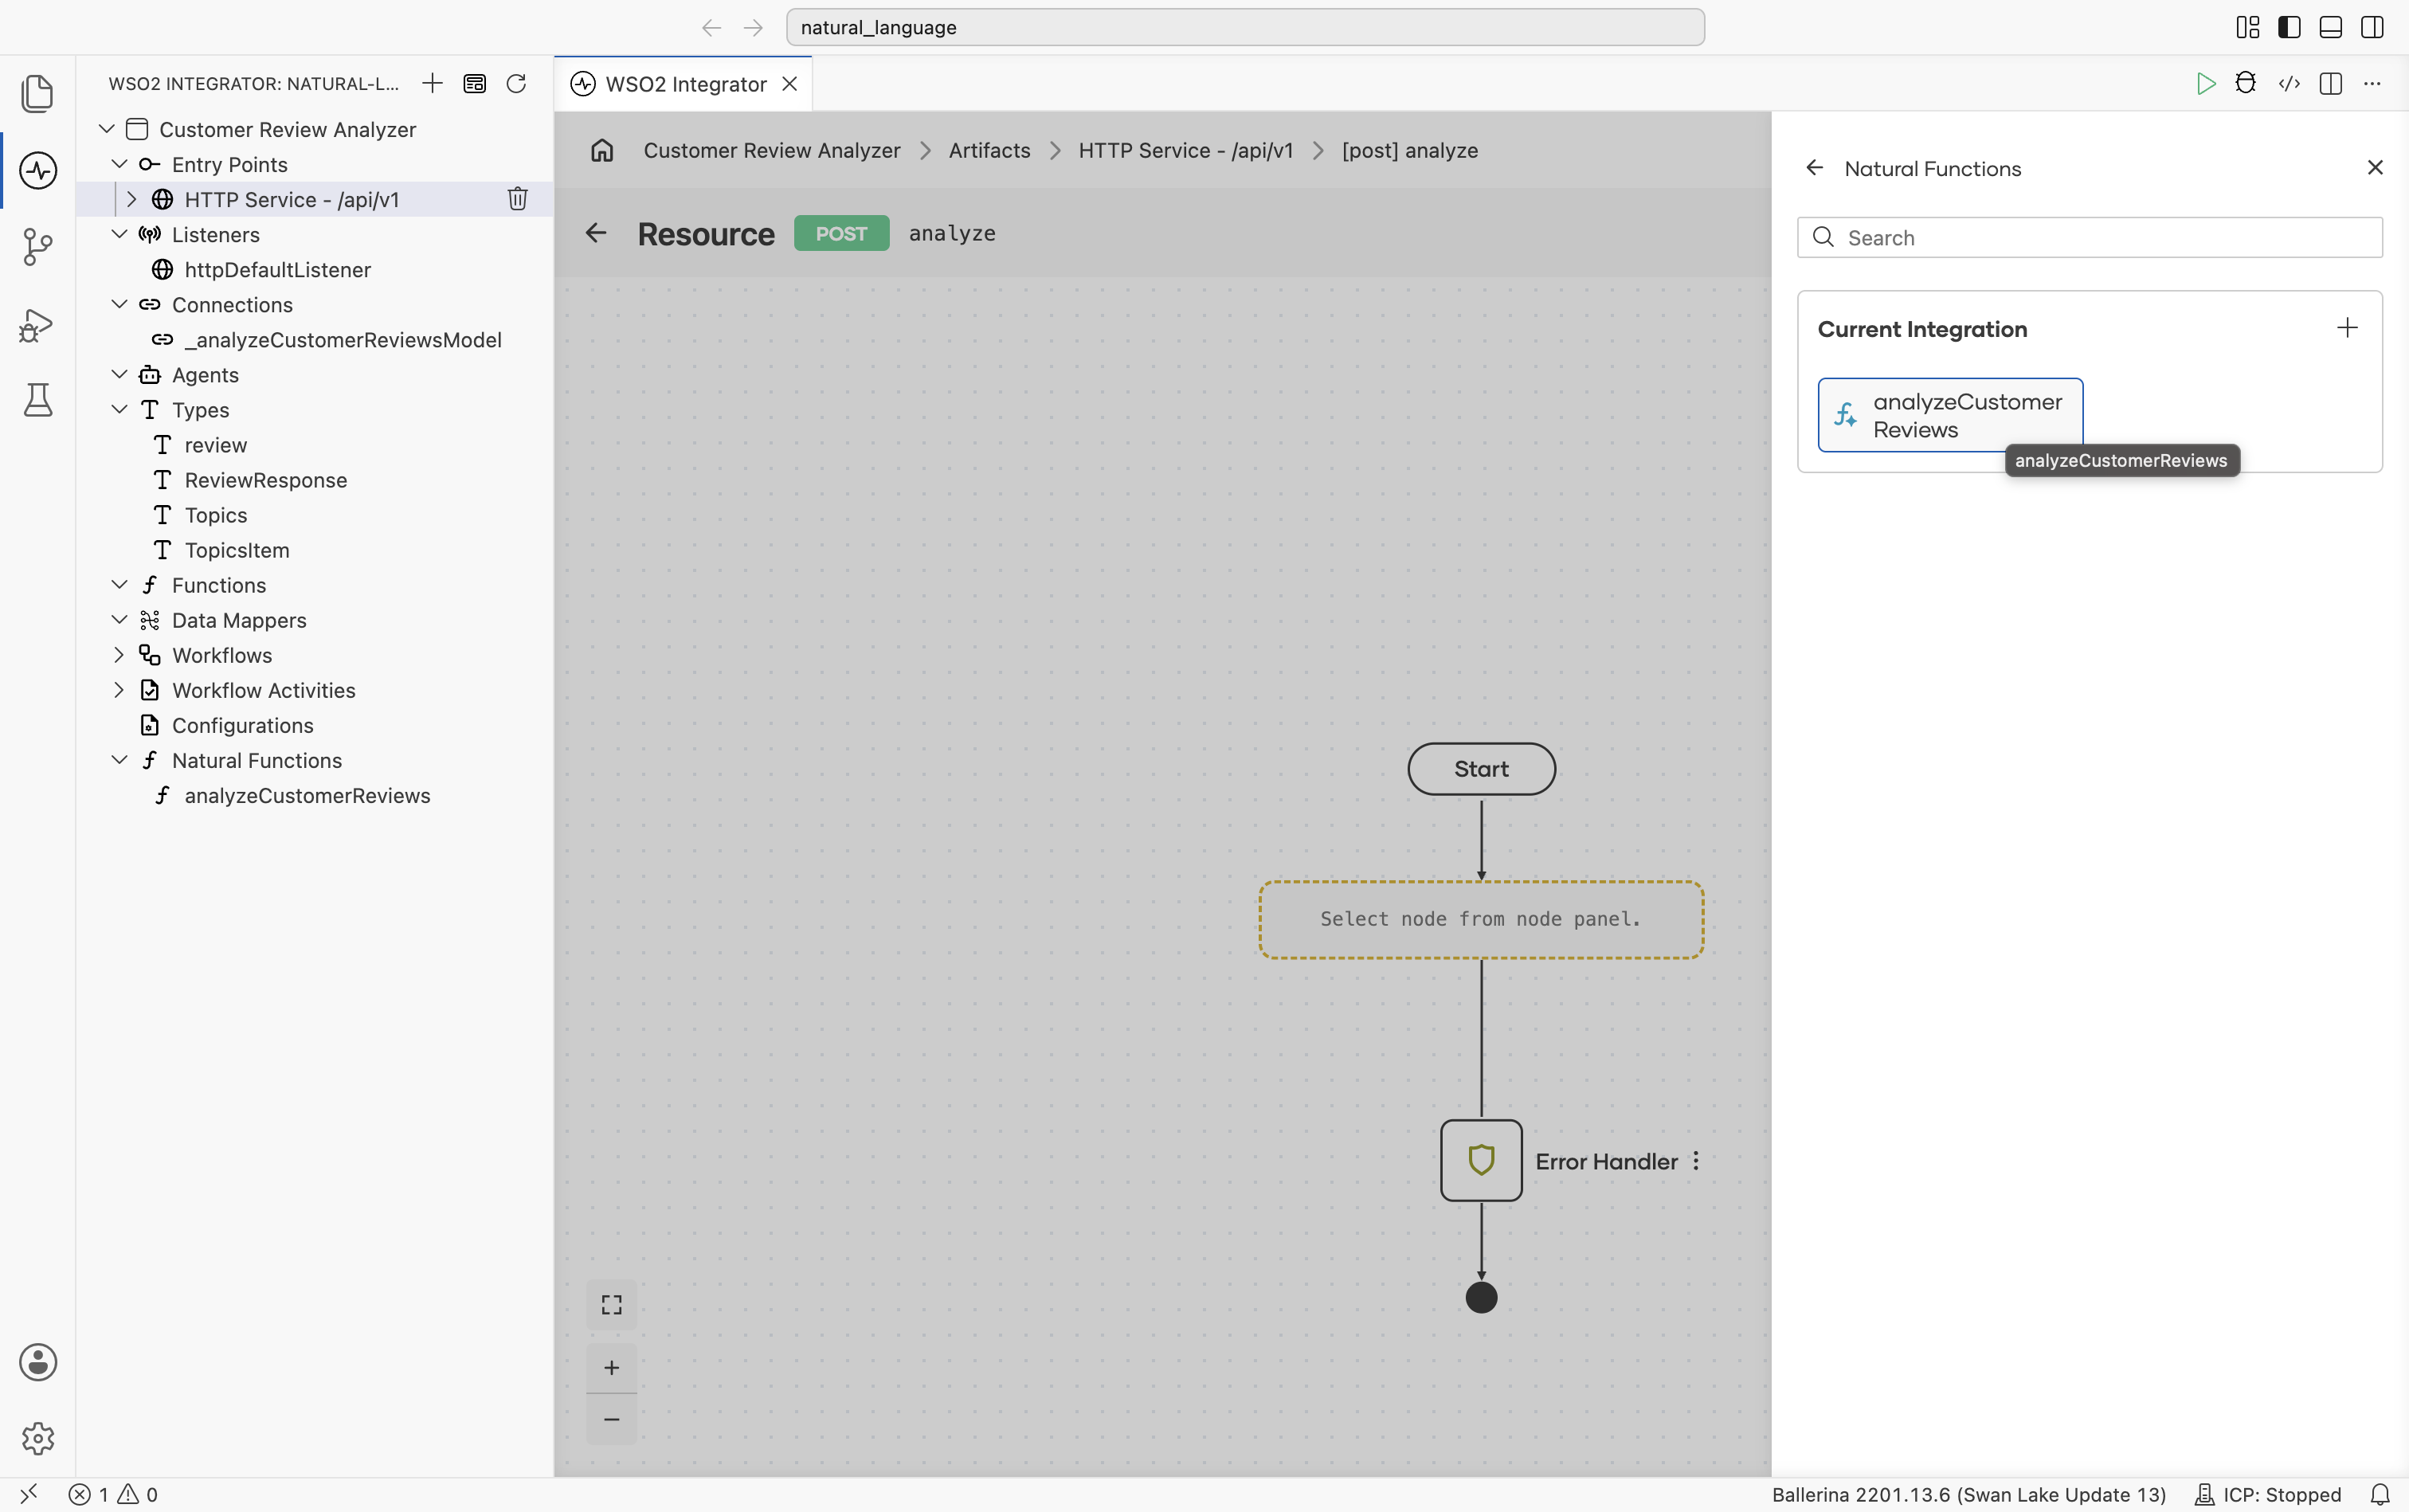Go back from Natural Functions panel
The width and height of the screenshot is (2409, 1512).
1815,168
